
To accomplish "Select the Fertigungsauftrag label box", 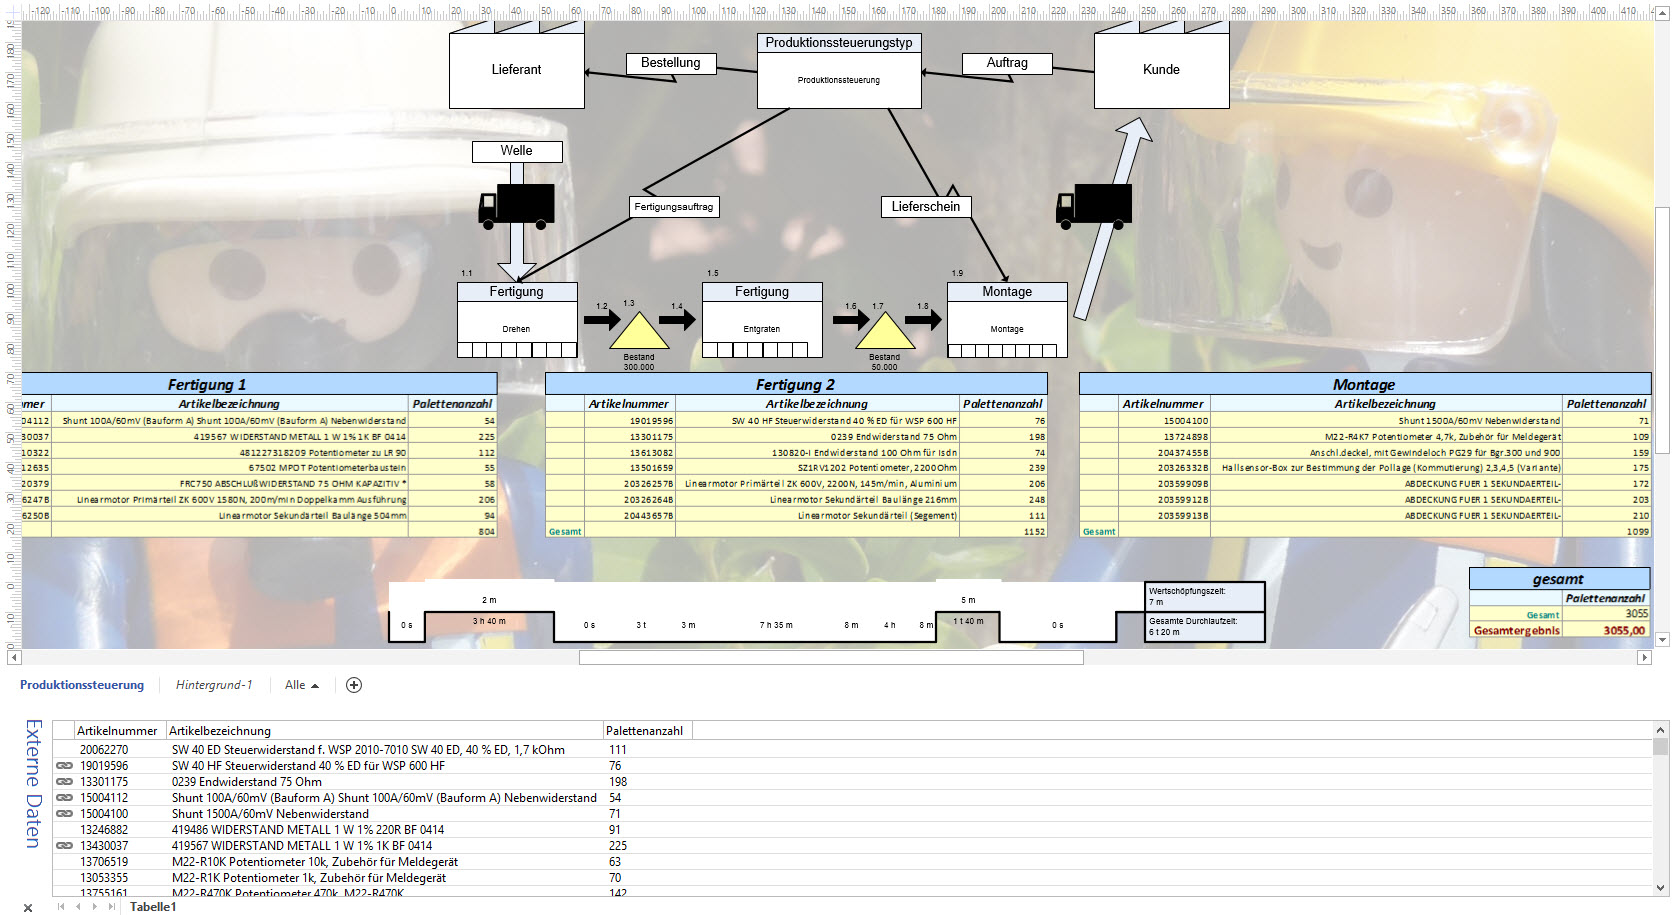I will (x=674, y=207).
